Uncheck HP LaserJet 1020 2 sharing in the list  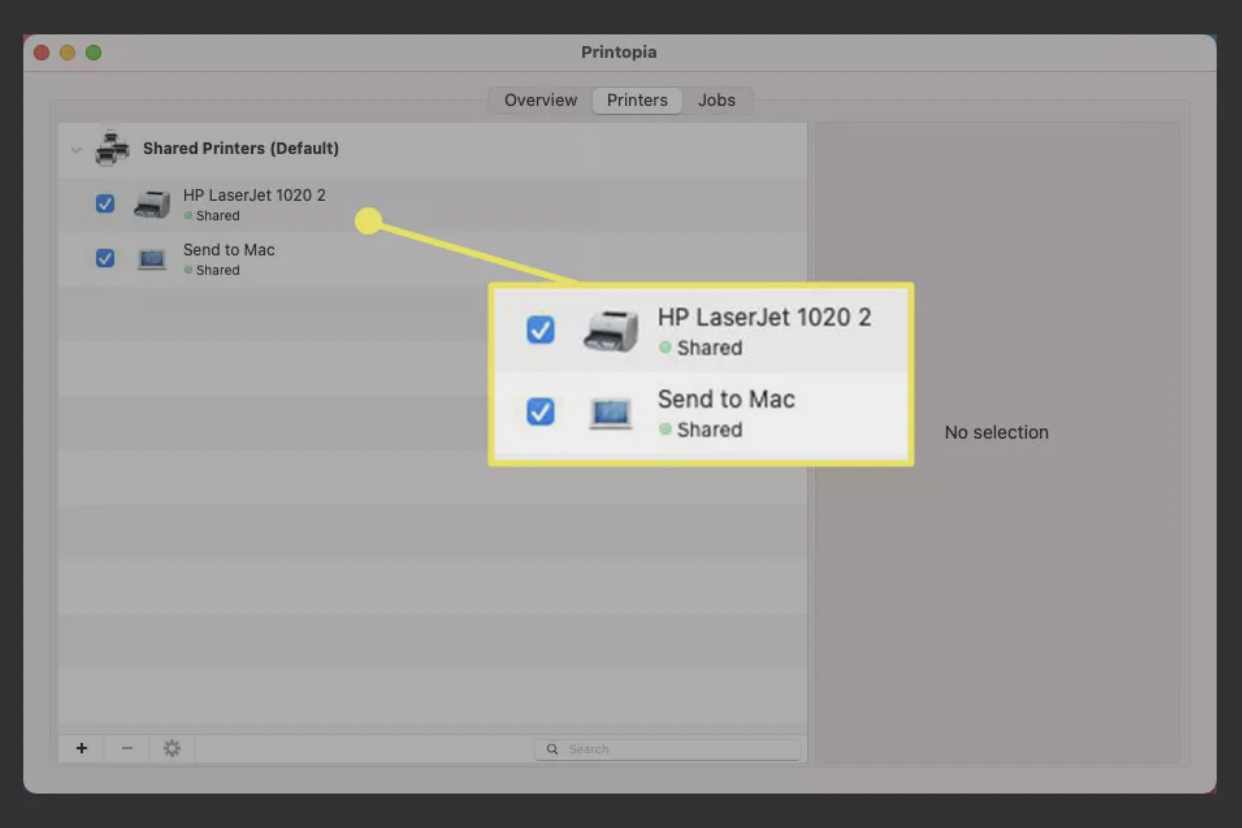[105, 204]
